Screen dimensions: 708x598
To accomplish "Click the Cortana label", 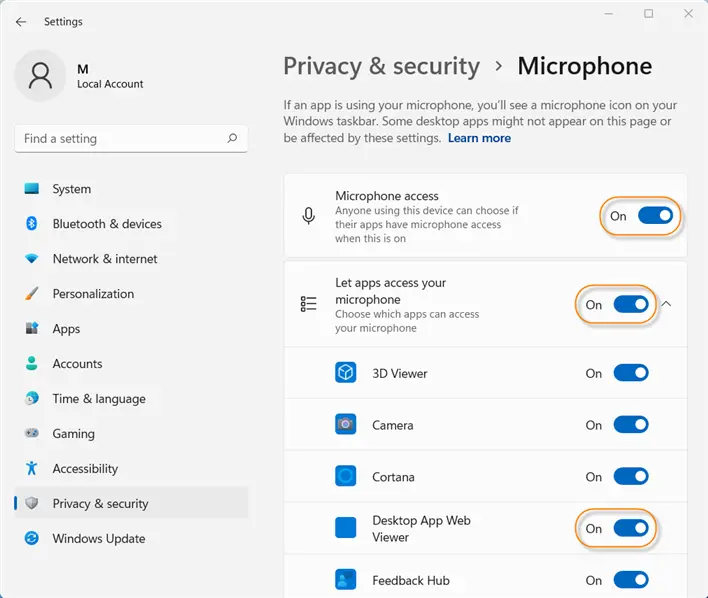I will [x=393, y=477].
